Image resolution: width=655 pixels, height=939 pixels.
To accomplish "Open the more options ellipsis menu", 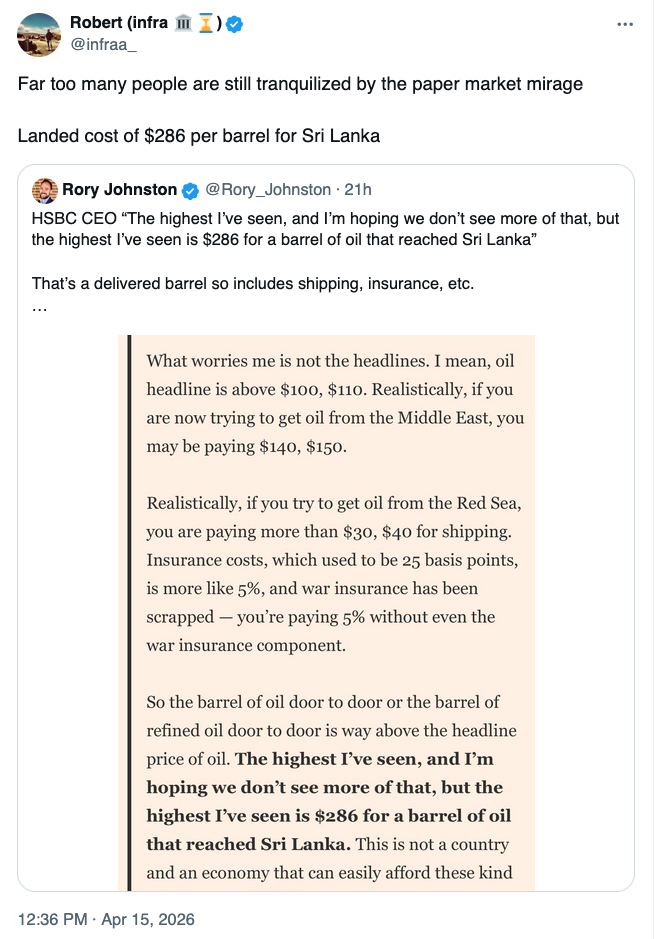I will [x=625, y=24].
